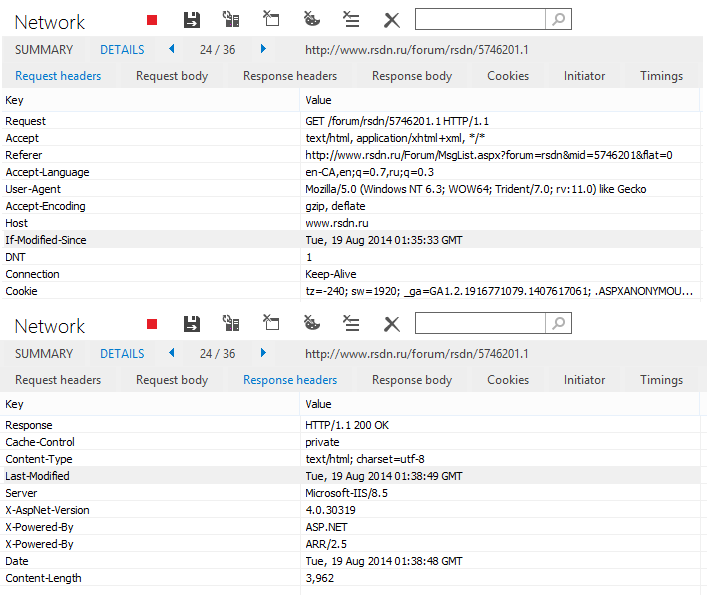Select the X-AspNet-Version header row
The height and width of the screenshot is (603, 710).
351,510
